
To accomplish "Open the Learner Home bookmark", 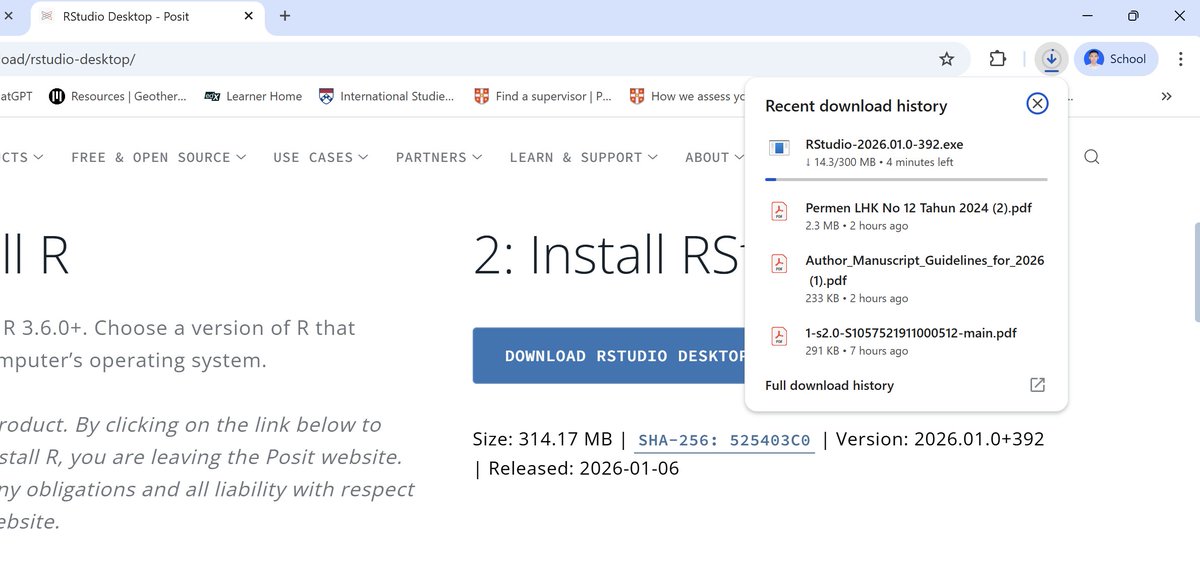I will pyautogui.click(x=253, y=97).
